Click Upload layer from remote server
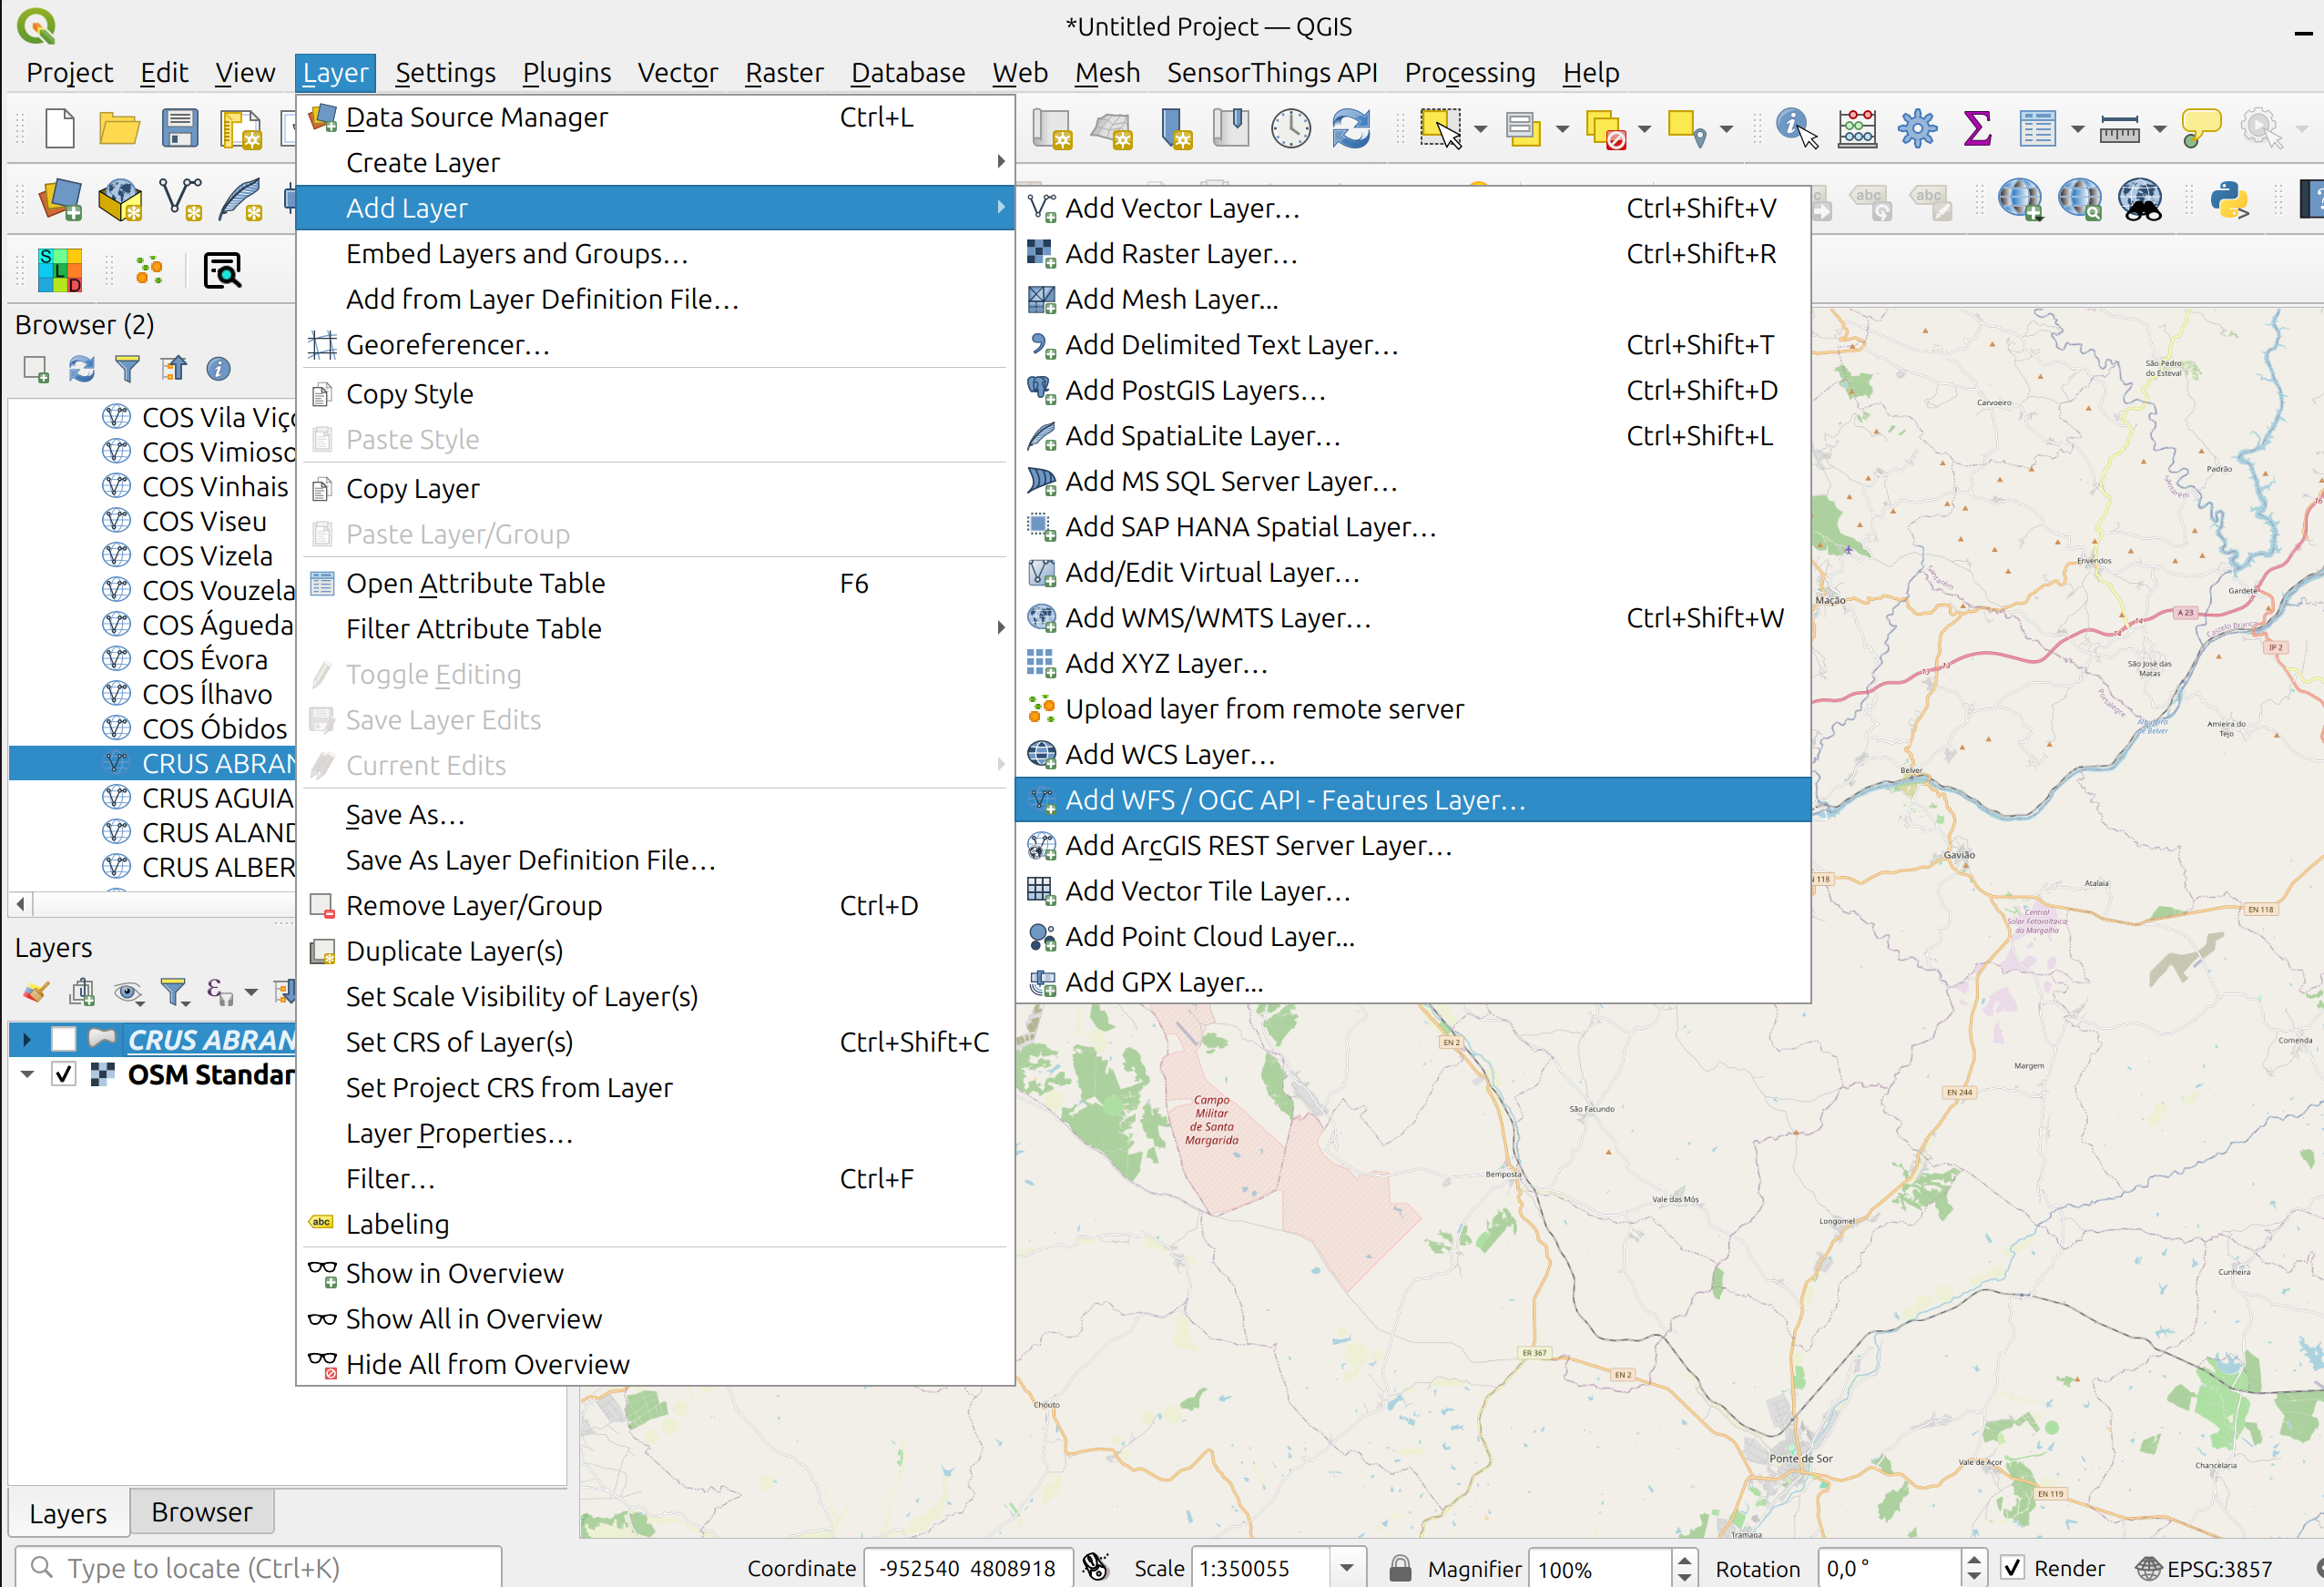The height and width of the screenshot is (1587, 2324). (1413, 708)
